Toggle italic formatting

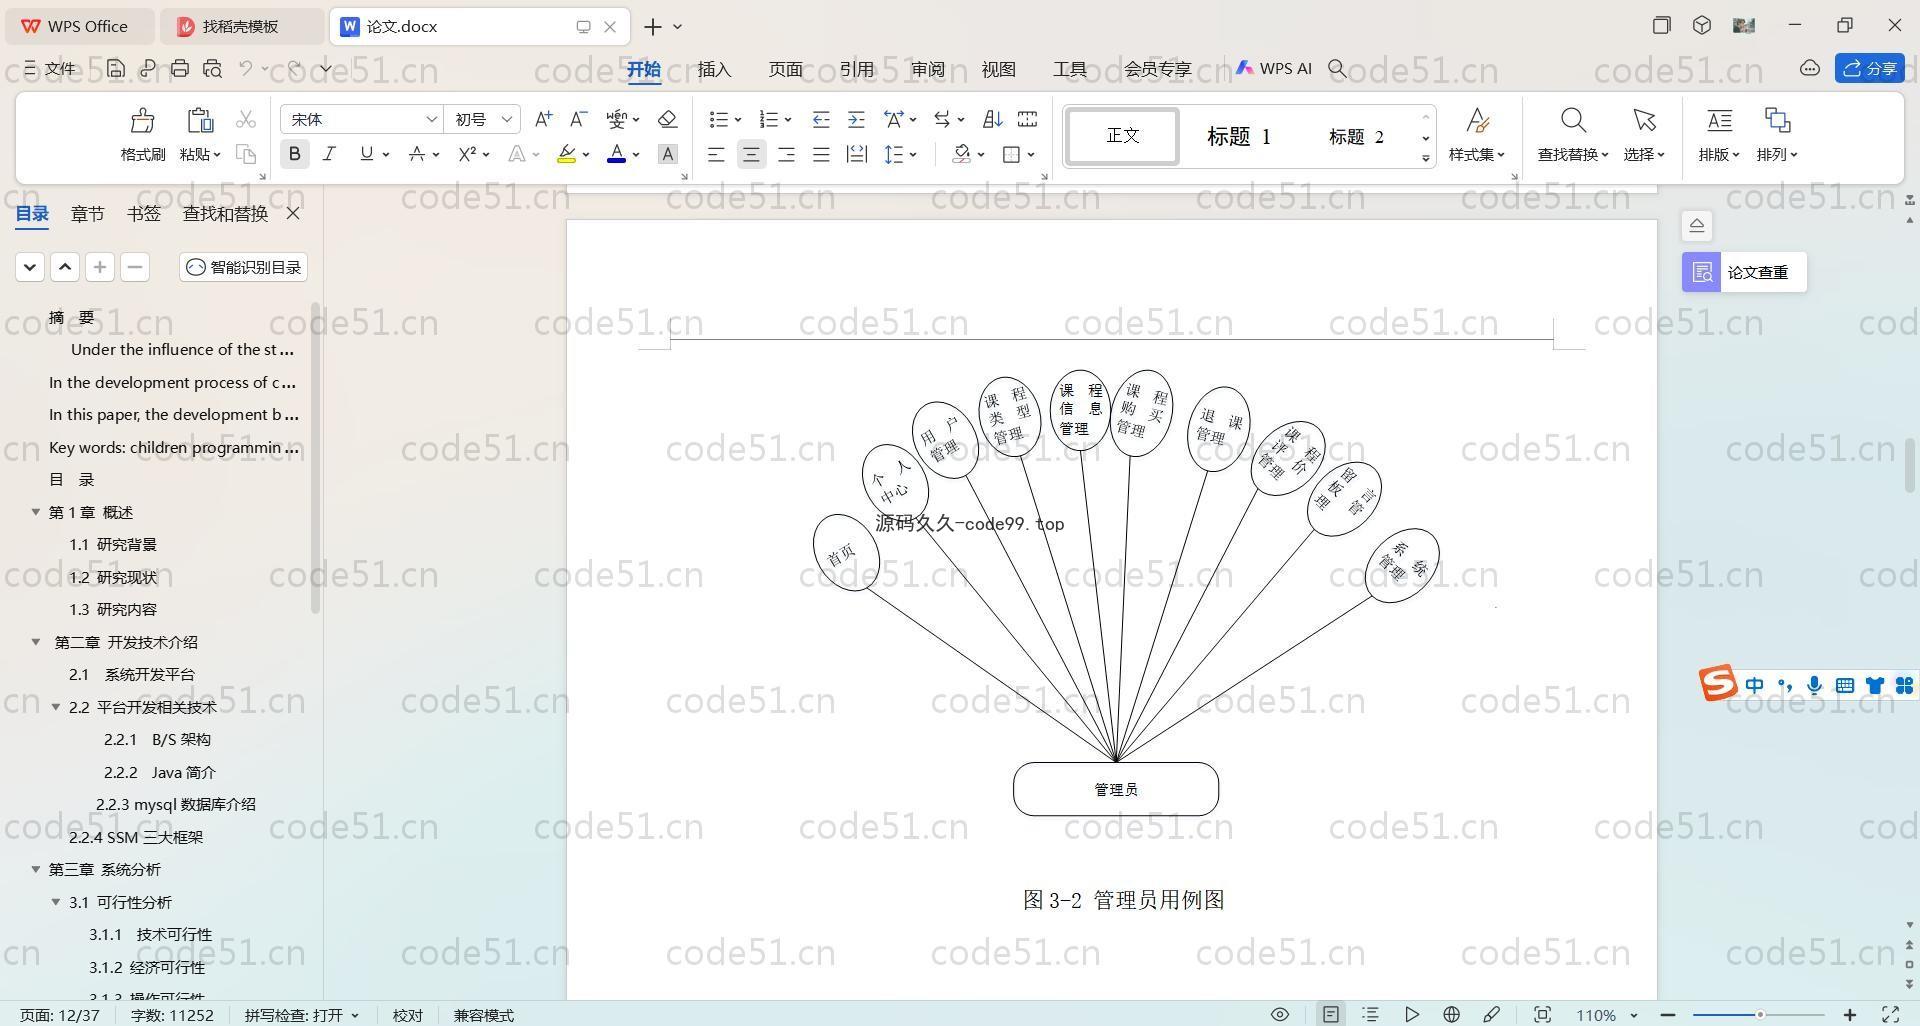pyautogui.click(x=329, y=154)
